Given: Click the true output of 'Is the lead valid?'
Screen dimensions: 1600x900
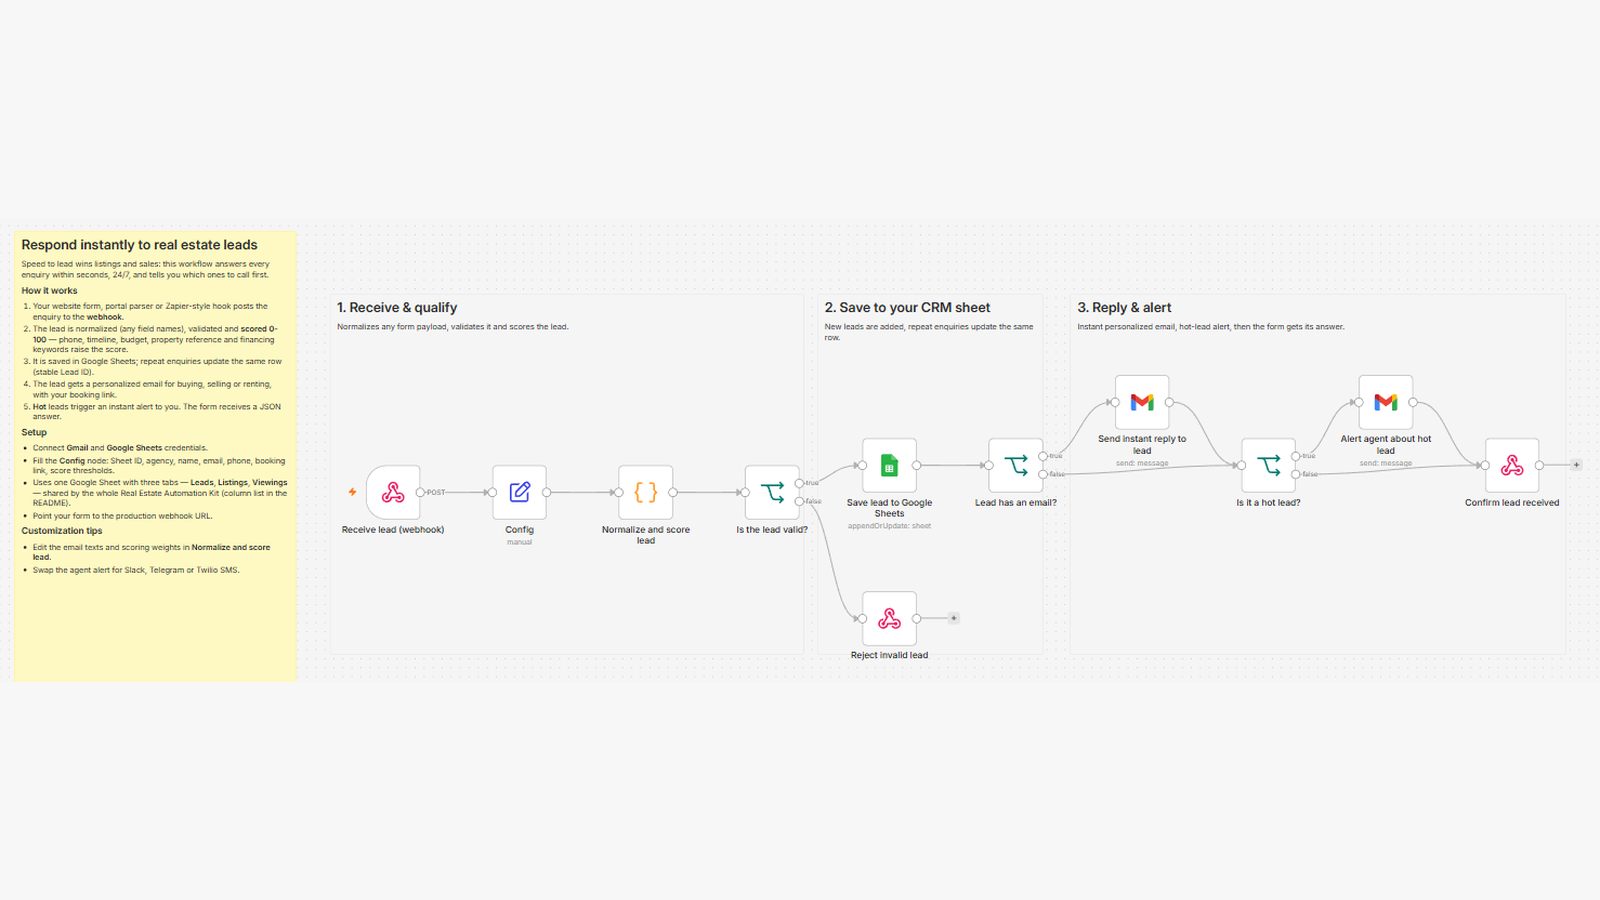Looking at the screenshot, I should click(x=799, y=483).
